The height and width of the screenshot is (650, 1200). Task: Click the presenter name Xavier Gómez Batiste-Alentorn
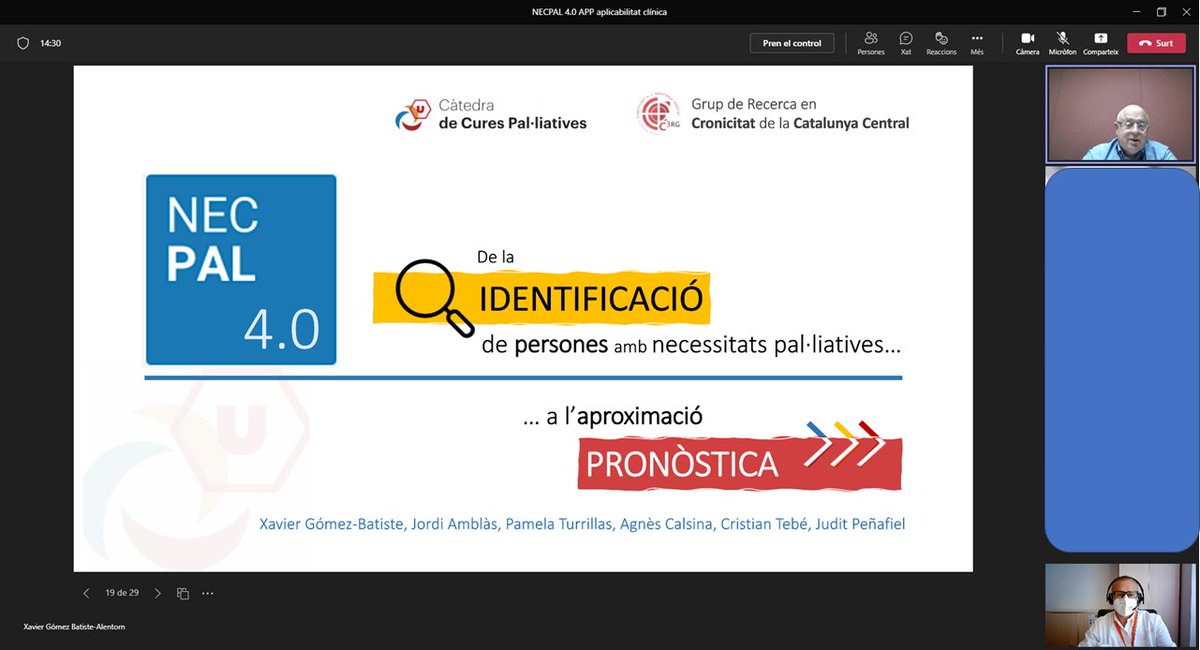click(x=74, y=627)
